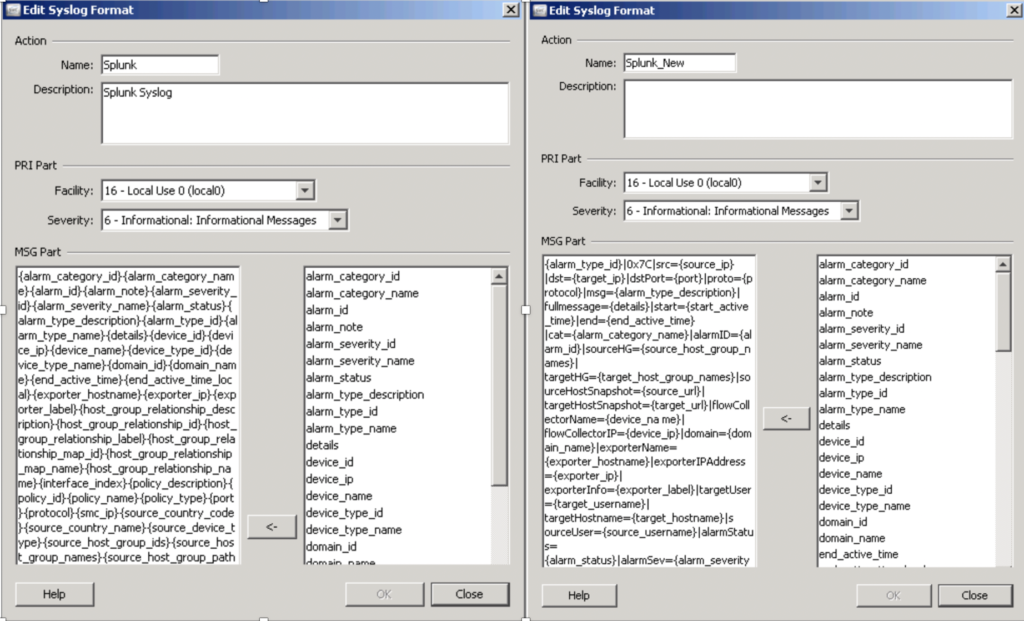Click Help button in left dialog
This screenshot has height=621, width=1024.
click(x=54, y=594)
